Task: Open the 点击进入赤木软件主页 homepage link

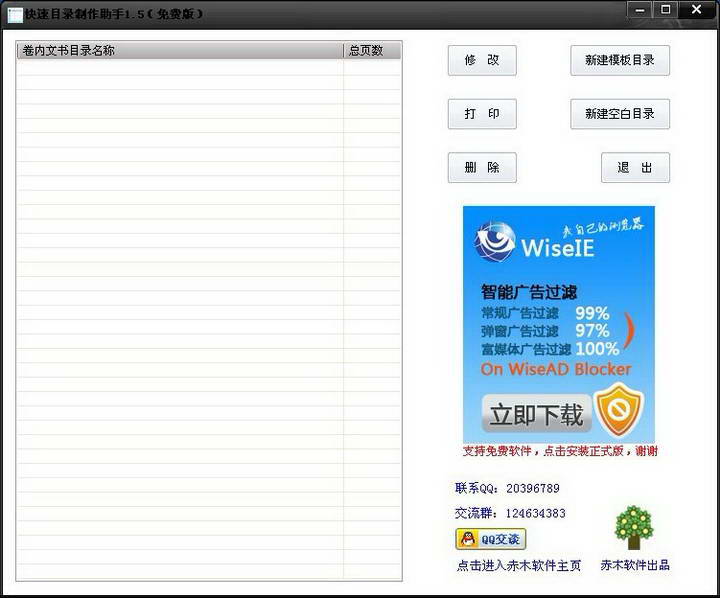Action: 519,565
